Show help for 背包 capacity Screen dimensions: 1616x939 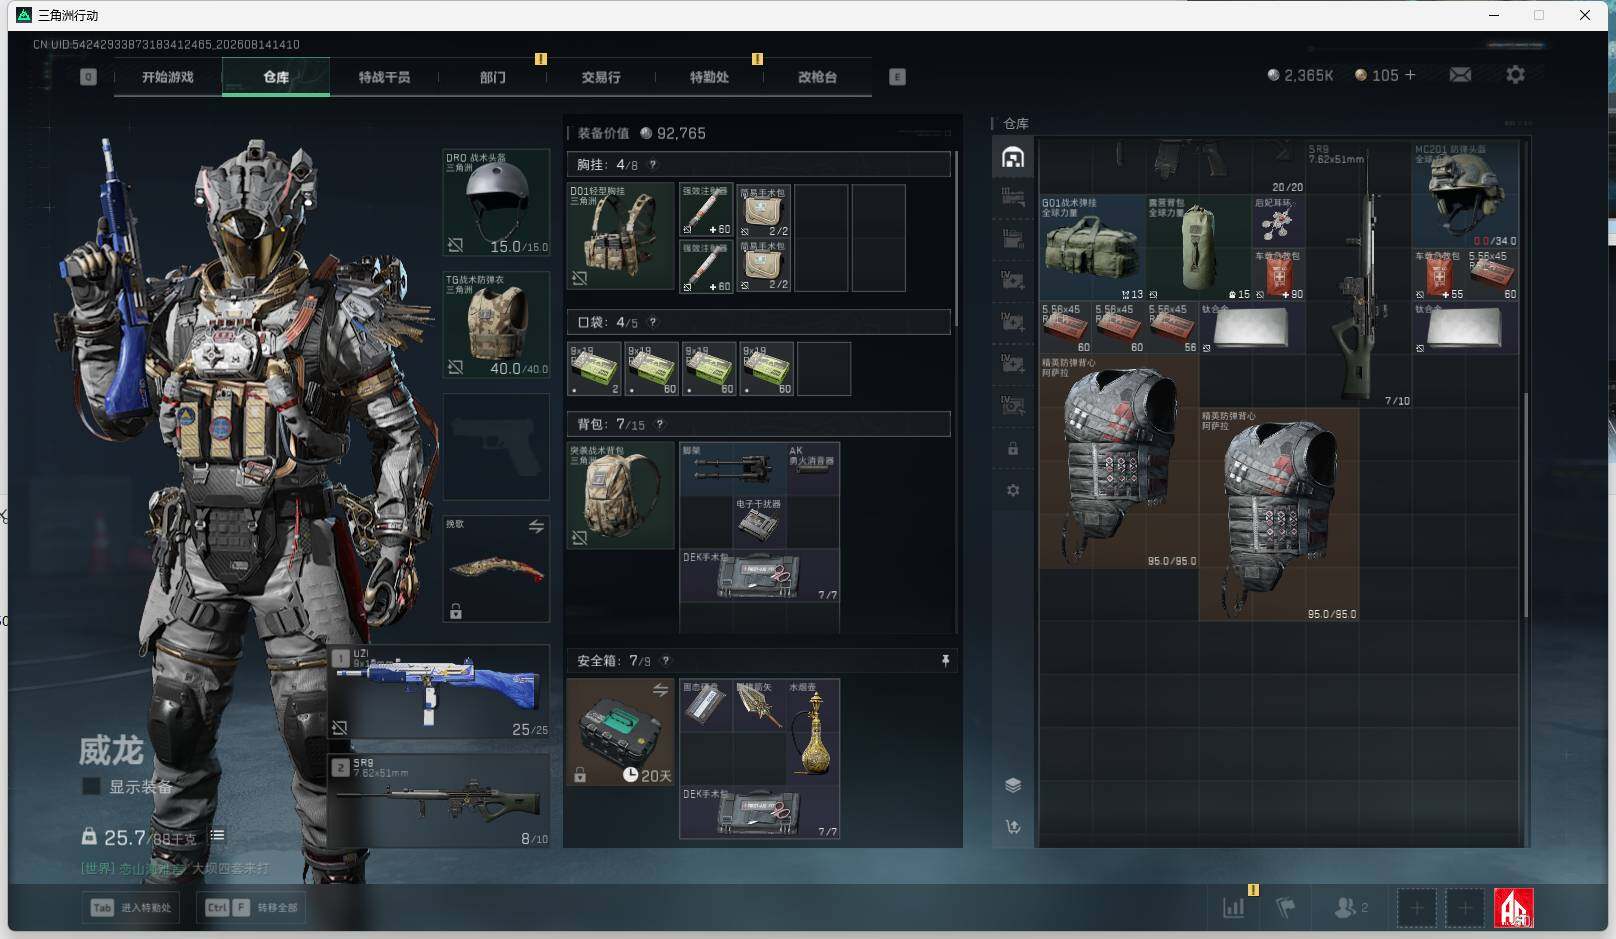[659, 424]
